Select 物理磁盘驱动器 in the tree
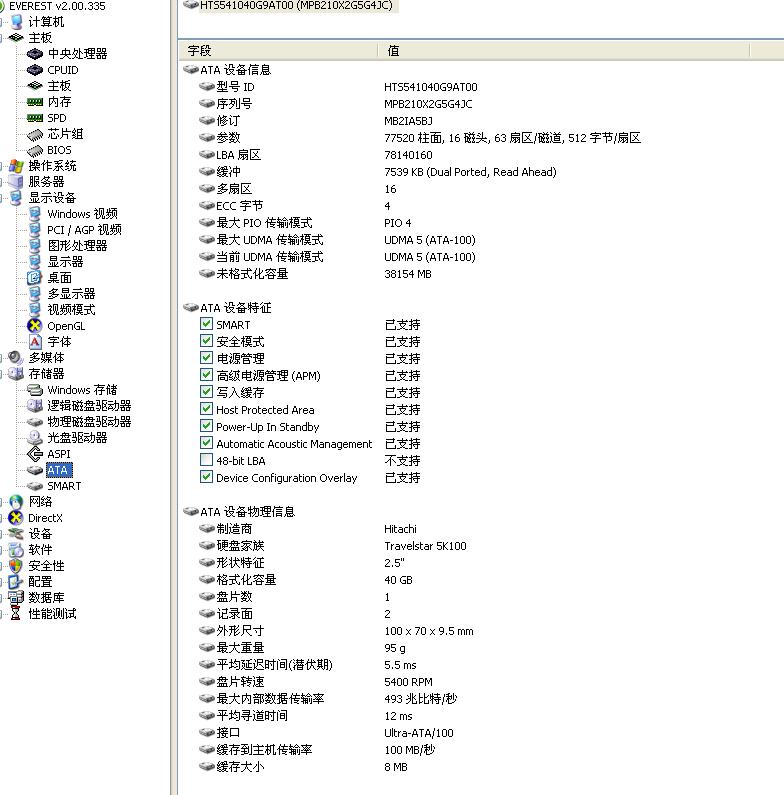Image resolution: width=784 pixels, height=795 pixels. click(89, 422)
